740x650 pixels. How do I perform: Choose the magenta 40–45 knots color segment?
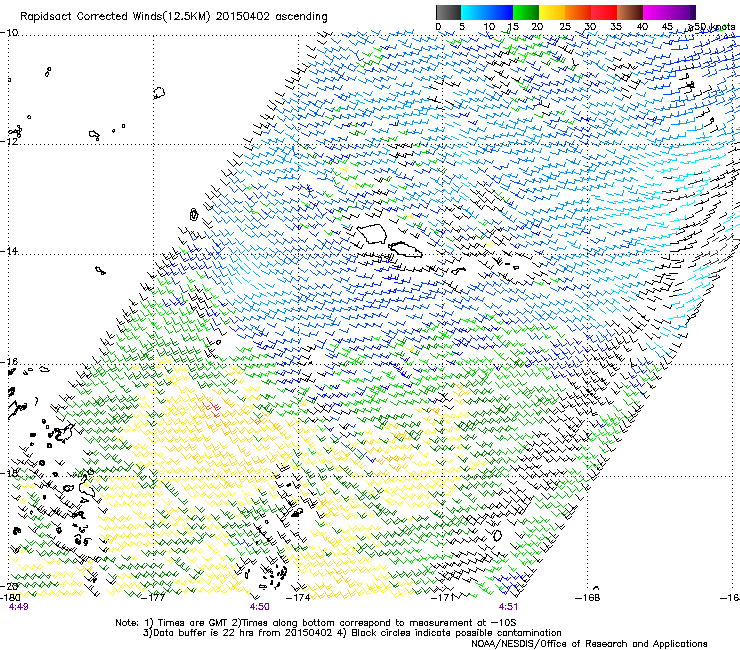click(x=656, y=12)
